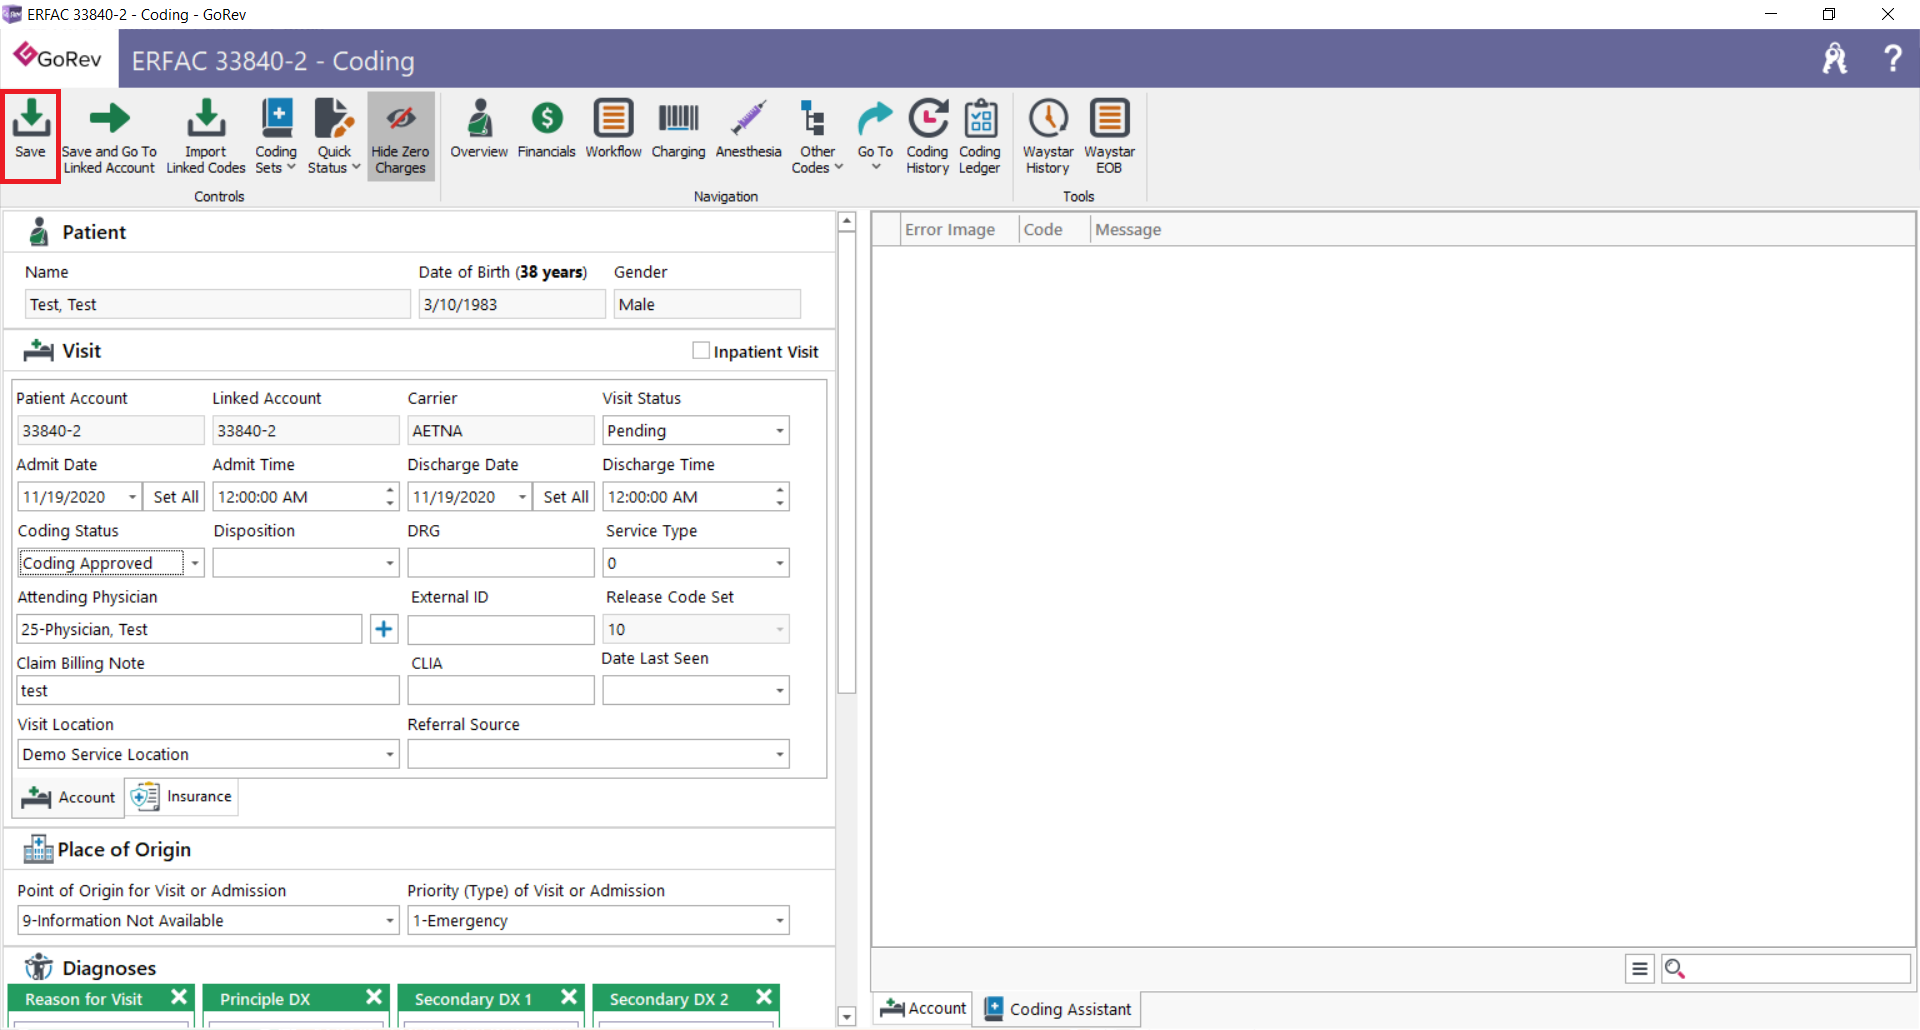Open the Anesthesia section
The height and width of the screenshot is (1030, 1920).
pos(748,130)
